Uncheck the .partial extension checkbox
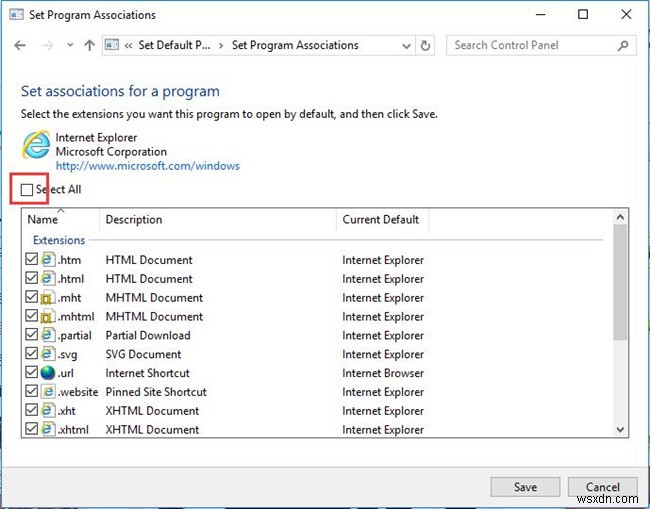The width and height of the screenshot is (650, 509). [x=32, y=334]
